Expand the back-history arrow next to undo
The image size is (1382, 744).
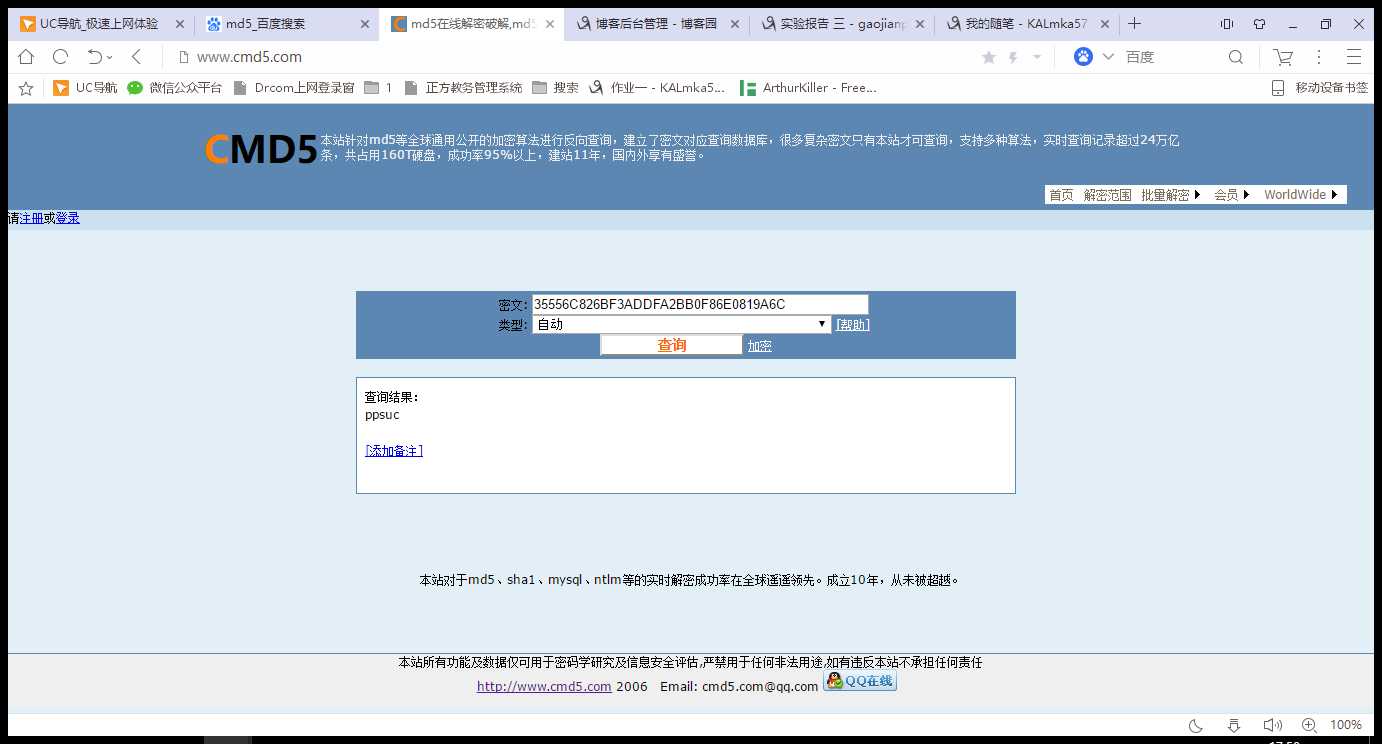click(x=109, y=58)
